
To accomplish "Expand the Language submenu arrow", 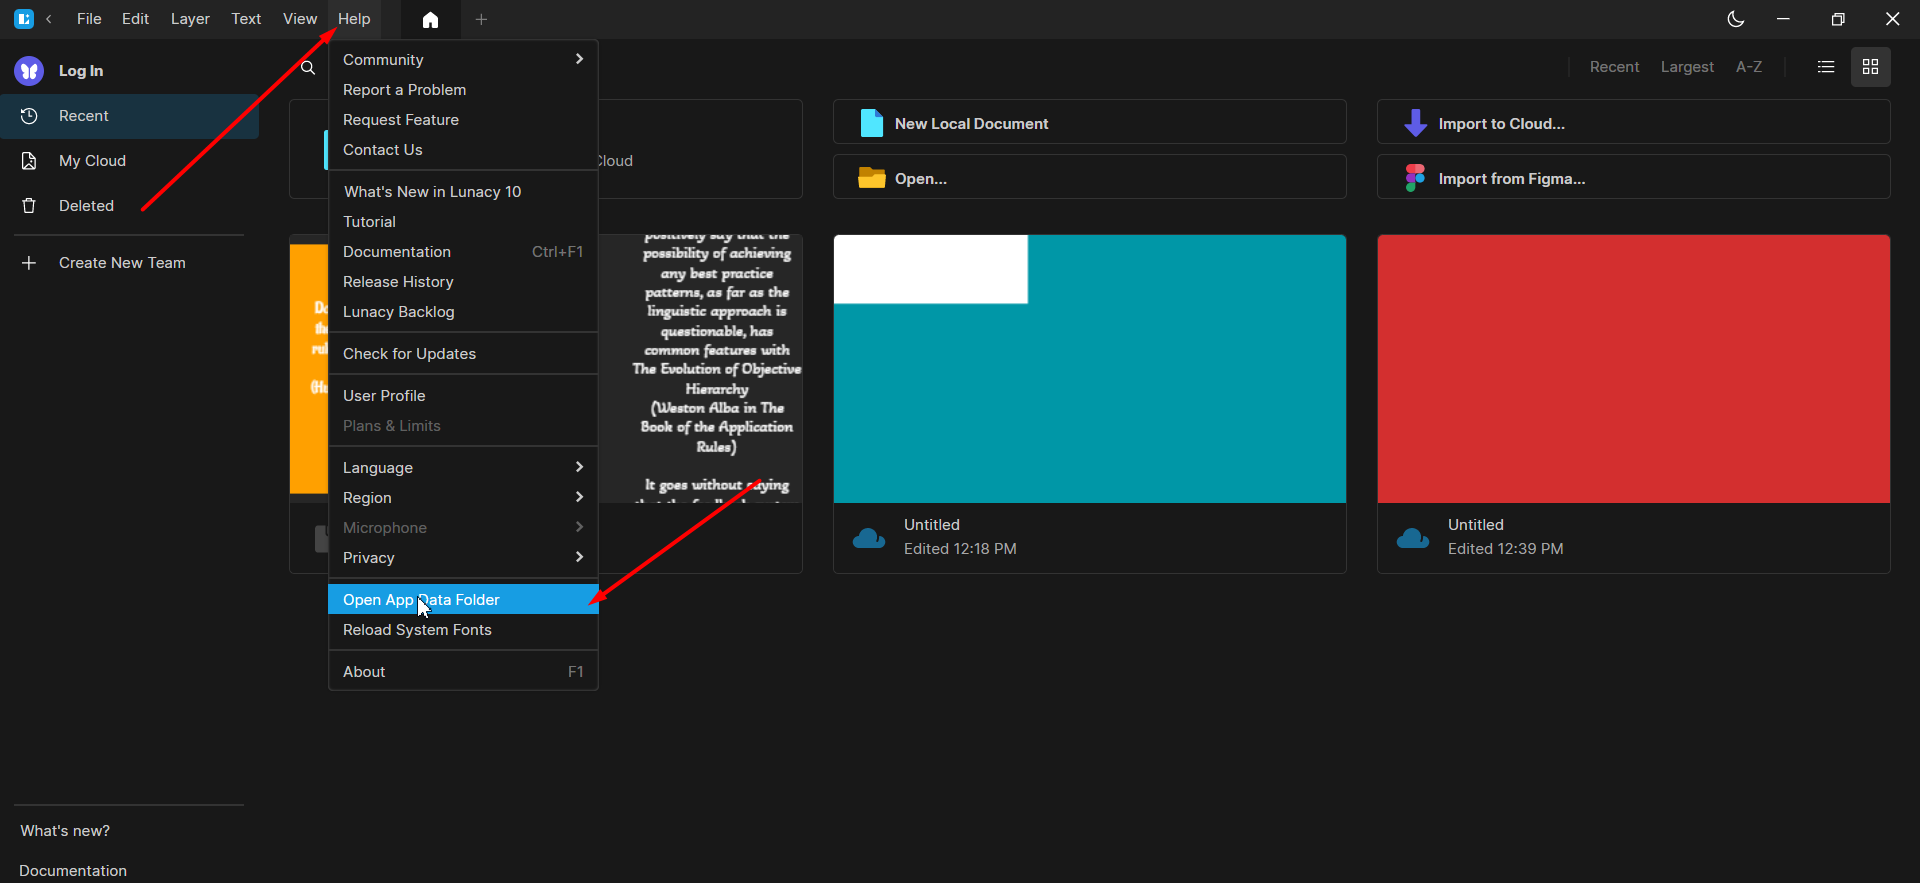I will pyautogui.click(x=579, y=467).
